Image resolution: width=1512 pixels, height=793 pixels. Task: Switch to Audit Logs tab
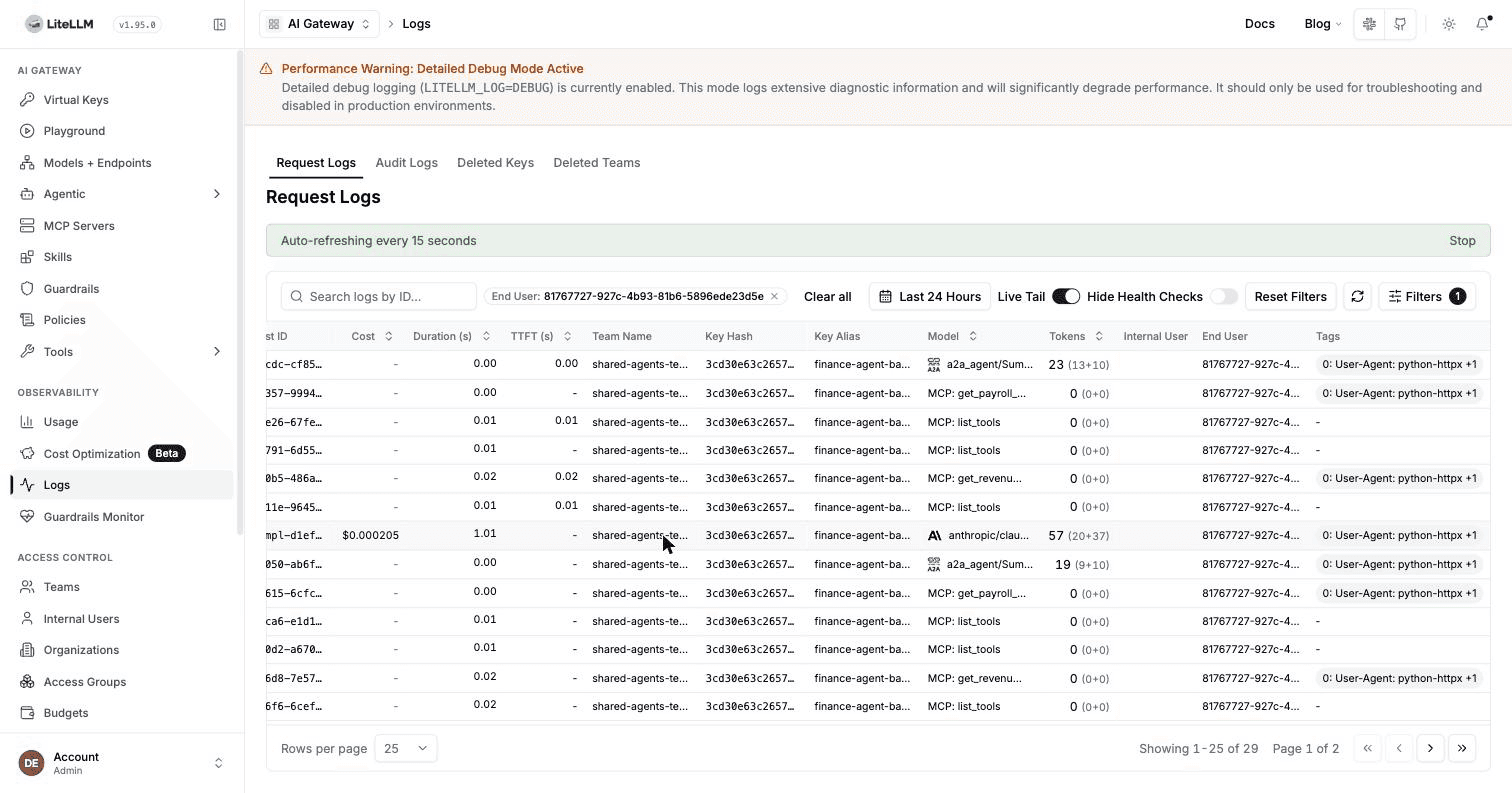point(406,163)
